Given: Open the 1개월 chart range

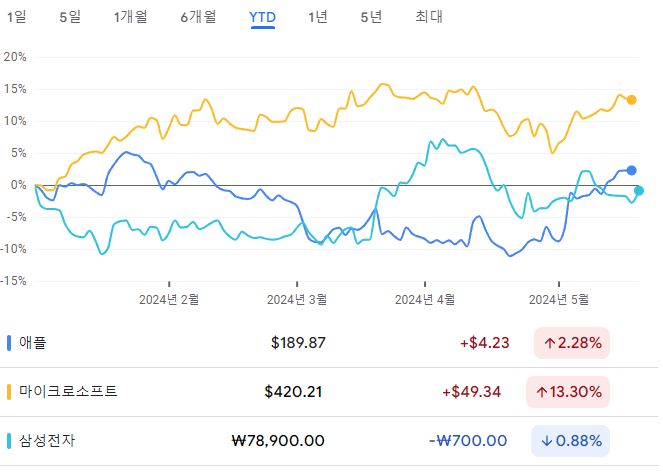Looking at the screenshot, I should click(x=130, y=17).
